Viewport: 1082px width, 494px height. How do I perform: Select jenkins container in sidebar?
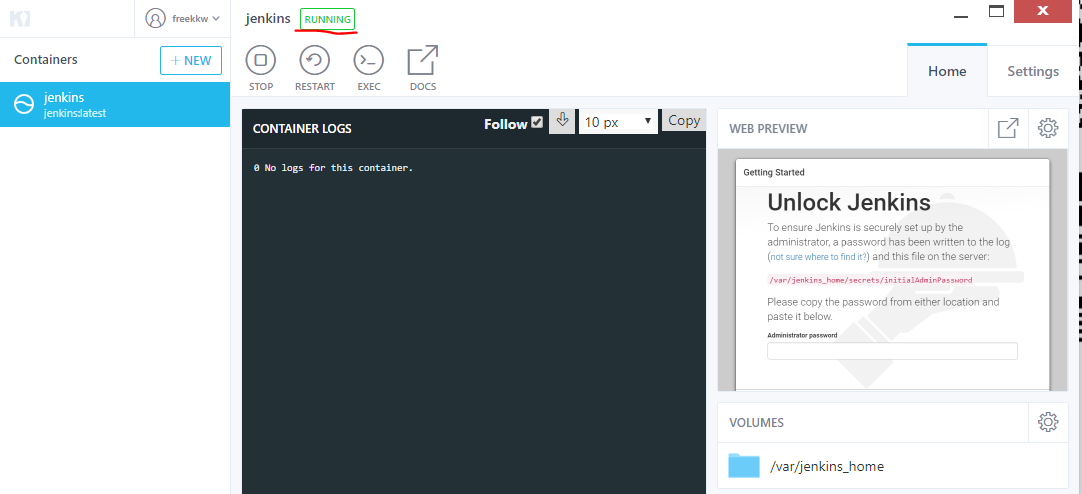point(115,104)
